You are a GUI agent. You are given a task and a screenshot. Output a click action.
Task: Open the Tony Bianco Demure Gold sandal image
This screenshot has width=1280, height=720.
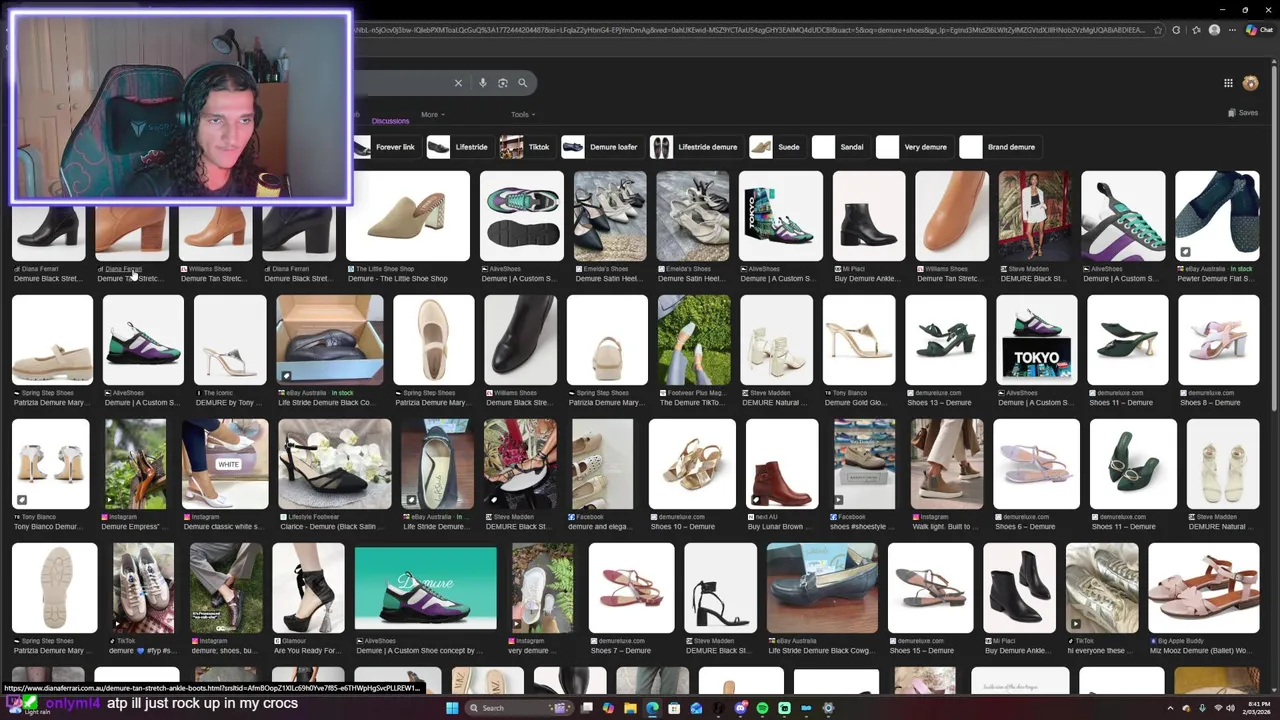tap(859, 340)
